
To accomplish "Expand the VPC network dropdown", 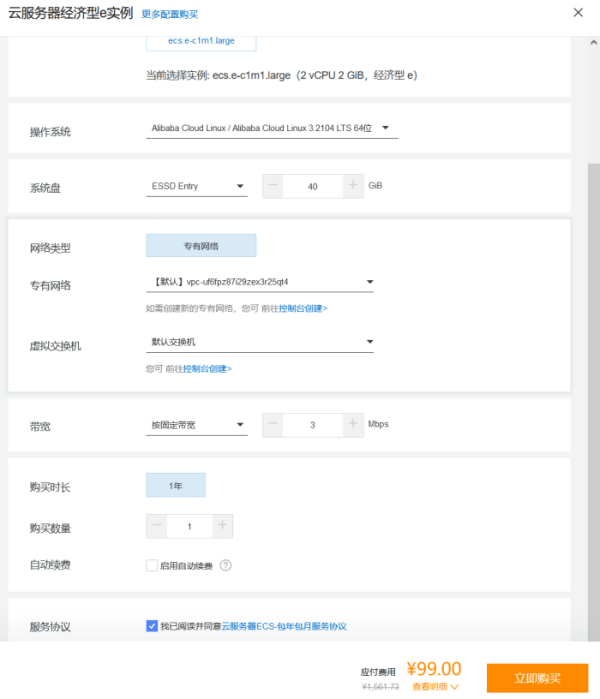I will (x=260, y=282).
